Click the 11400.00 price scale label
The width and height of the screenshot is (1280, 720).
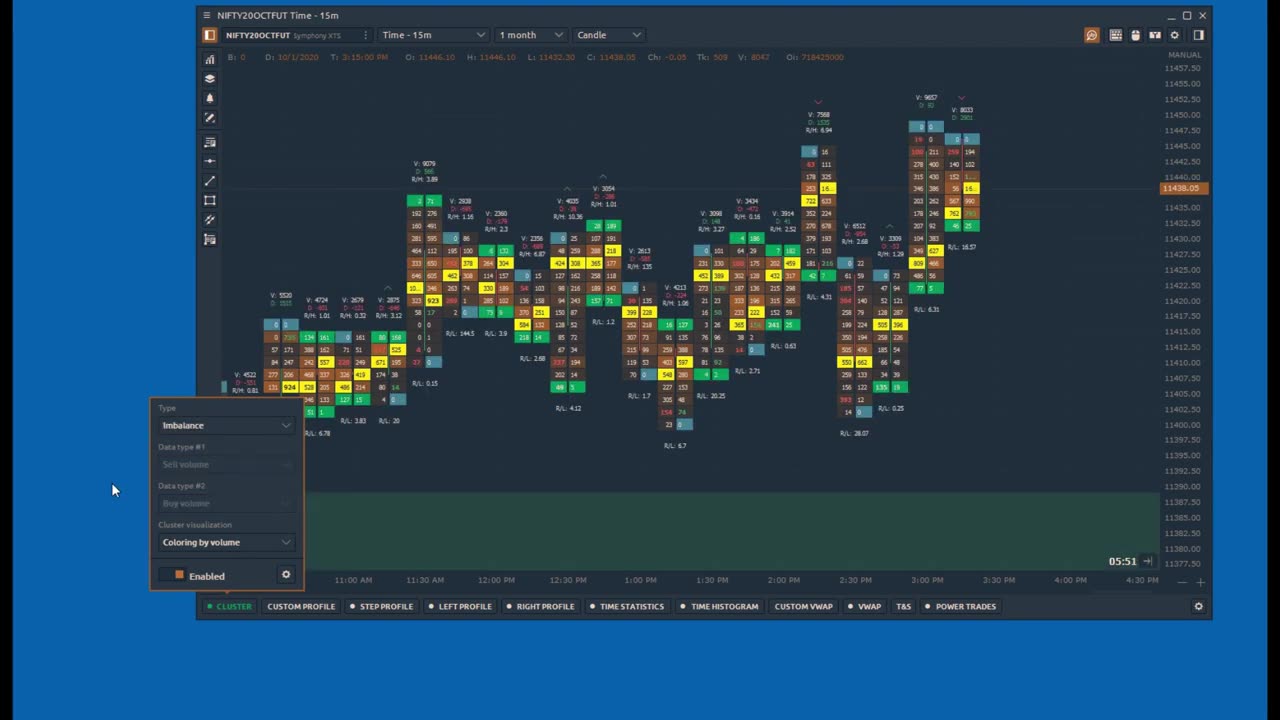tap(1183, 425)
